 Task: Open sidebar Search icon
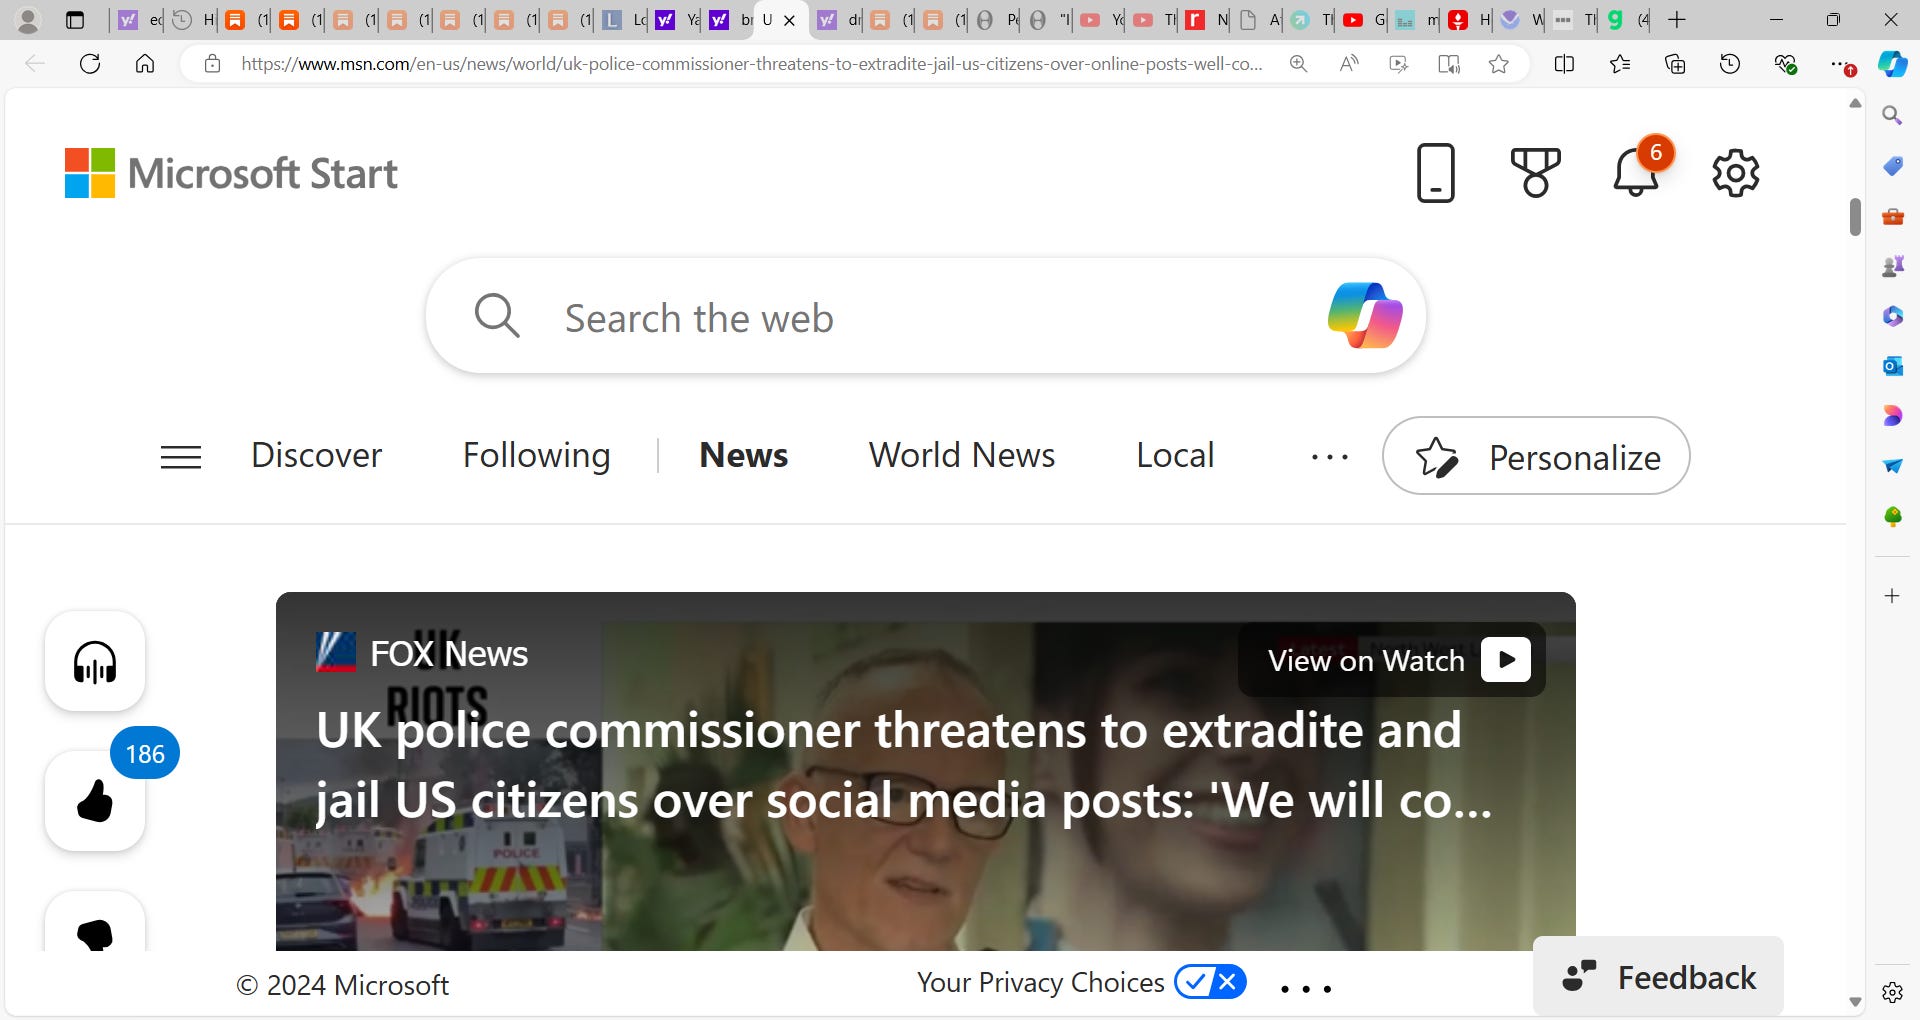point(1892,115)
